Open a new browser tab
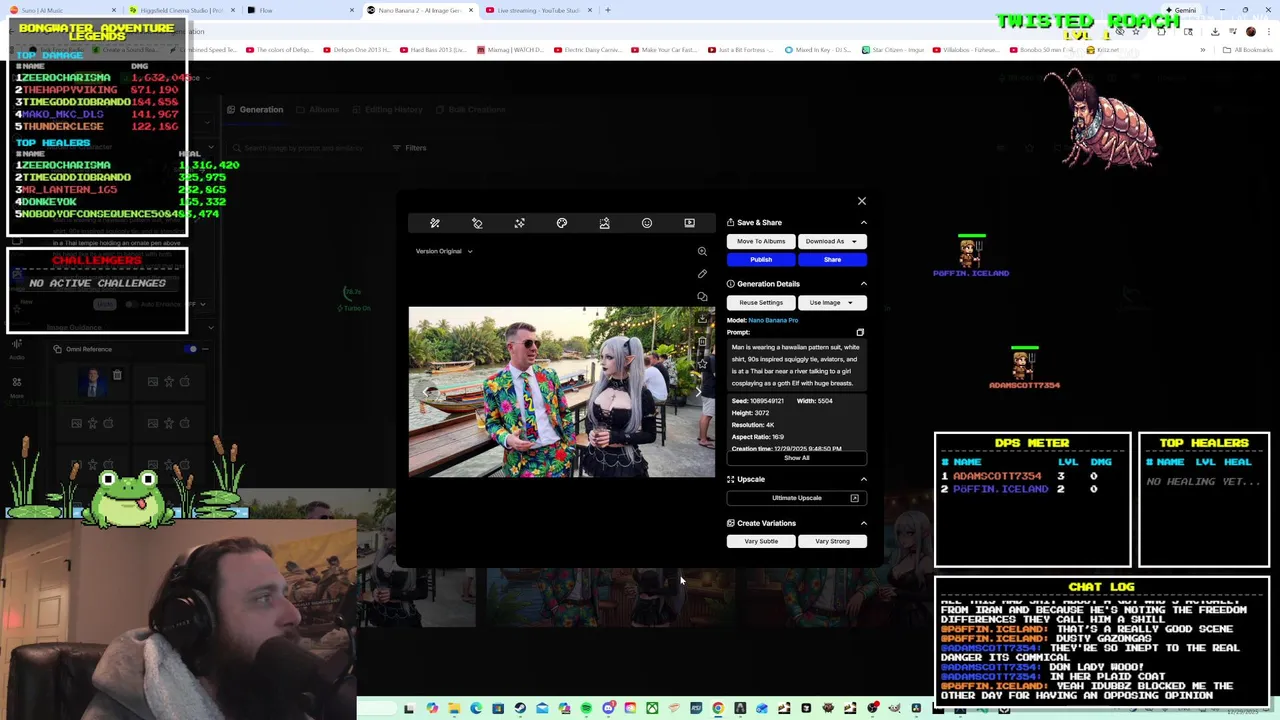This screenshot has width=1280, height=720. click(x=608, y=10)
